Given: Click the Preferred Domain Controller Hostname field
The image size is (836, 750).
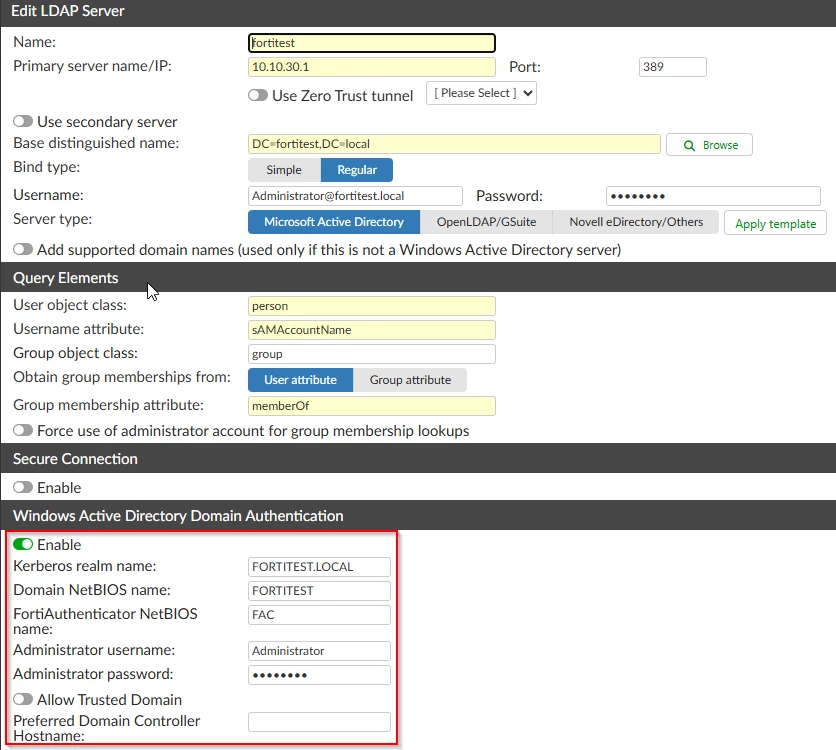Looking at the screenshot, I should [x=319, y=722].
